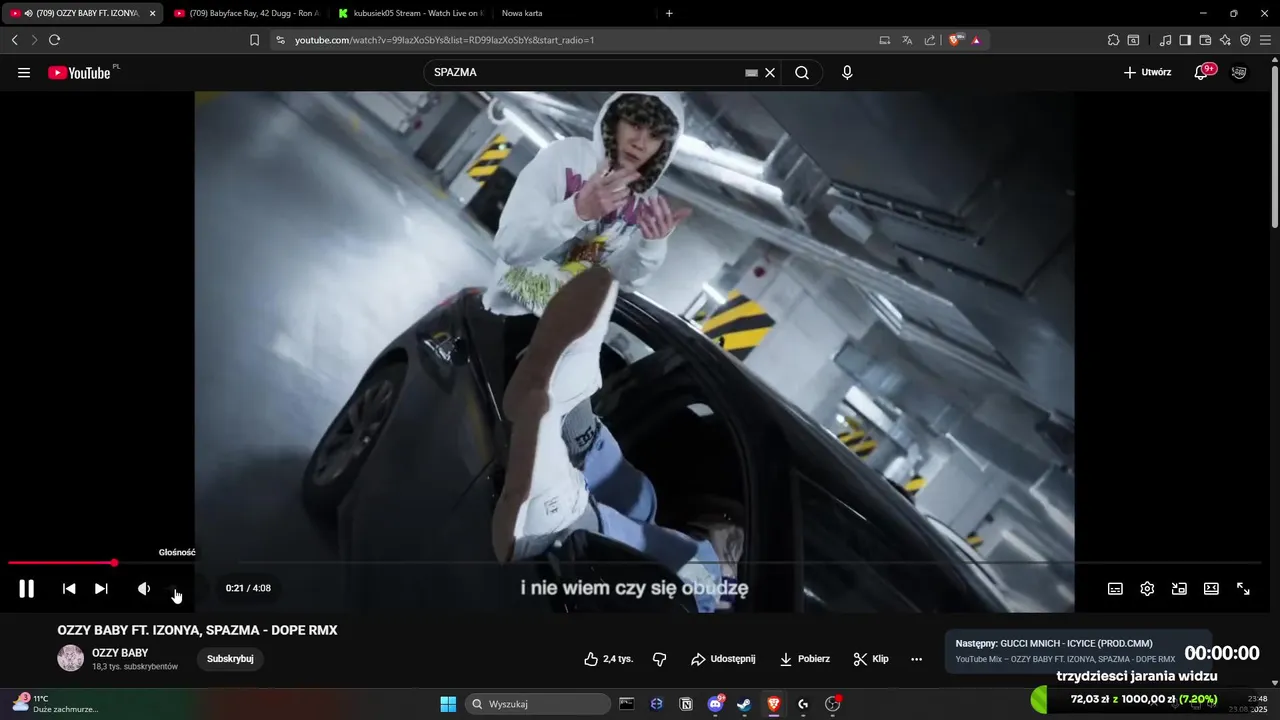Dislike the video
Screen dimensions: 1280x720
[659, 659]
